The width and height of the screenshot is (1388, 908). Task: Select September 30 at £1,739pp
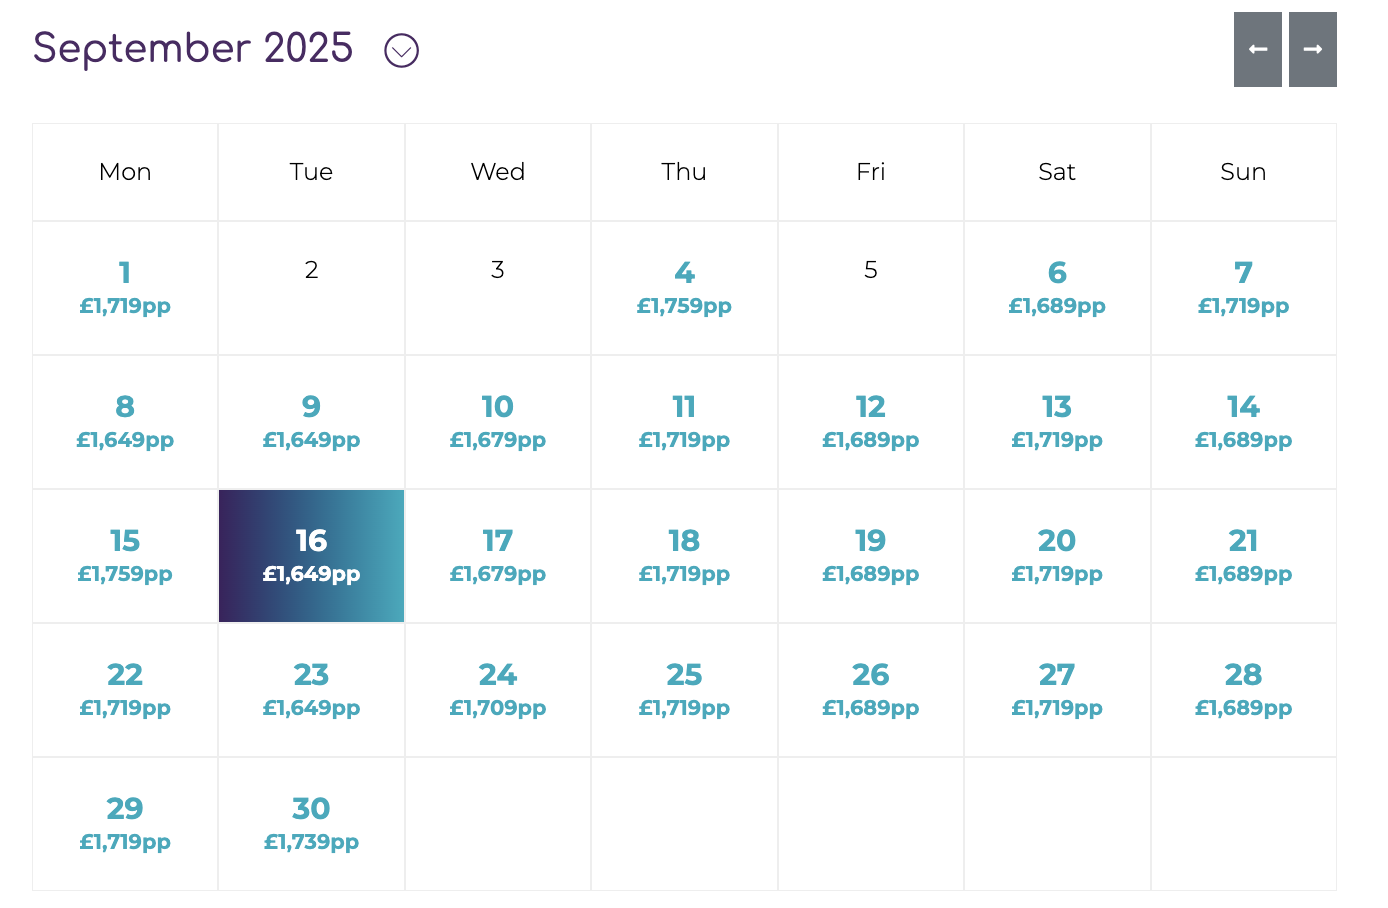(x=311, y=824)
